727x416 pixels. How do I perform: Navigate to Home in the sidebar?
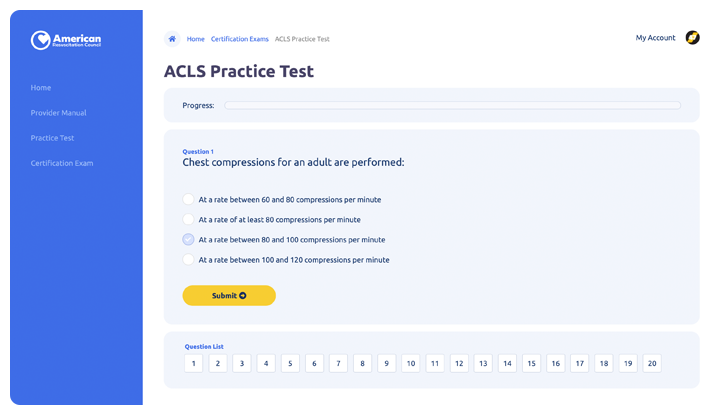(41, 88)
